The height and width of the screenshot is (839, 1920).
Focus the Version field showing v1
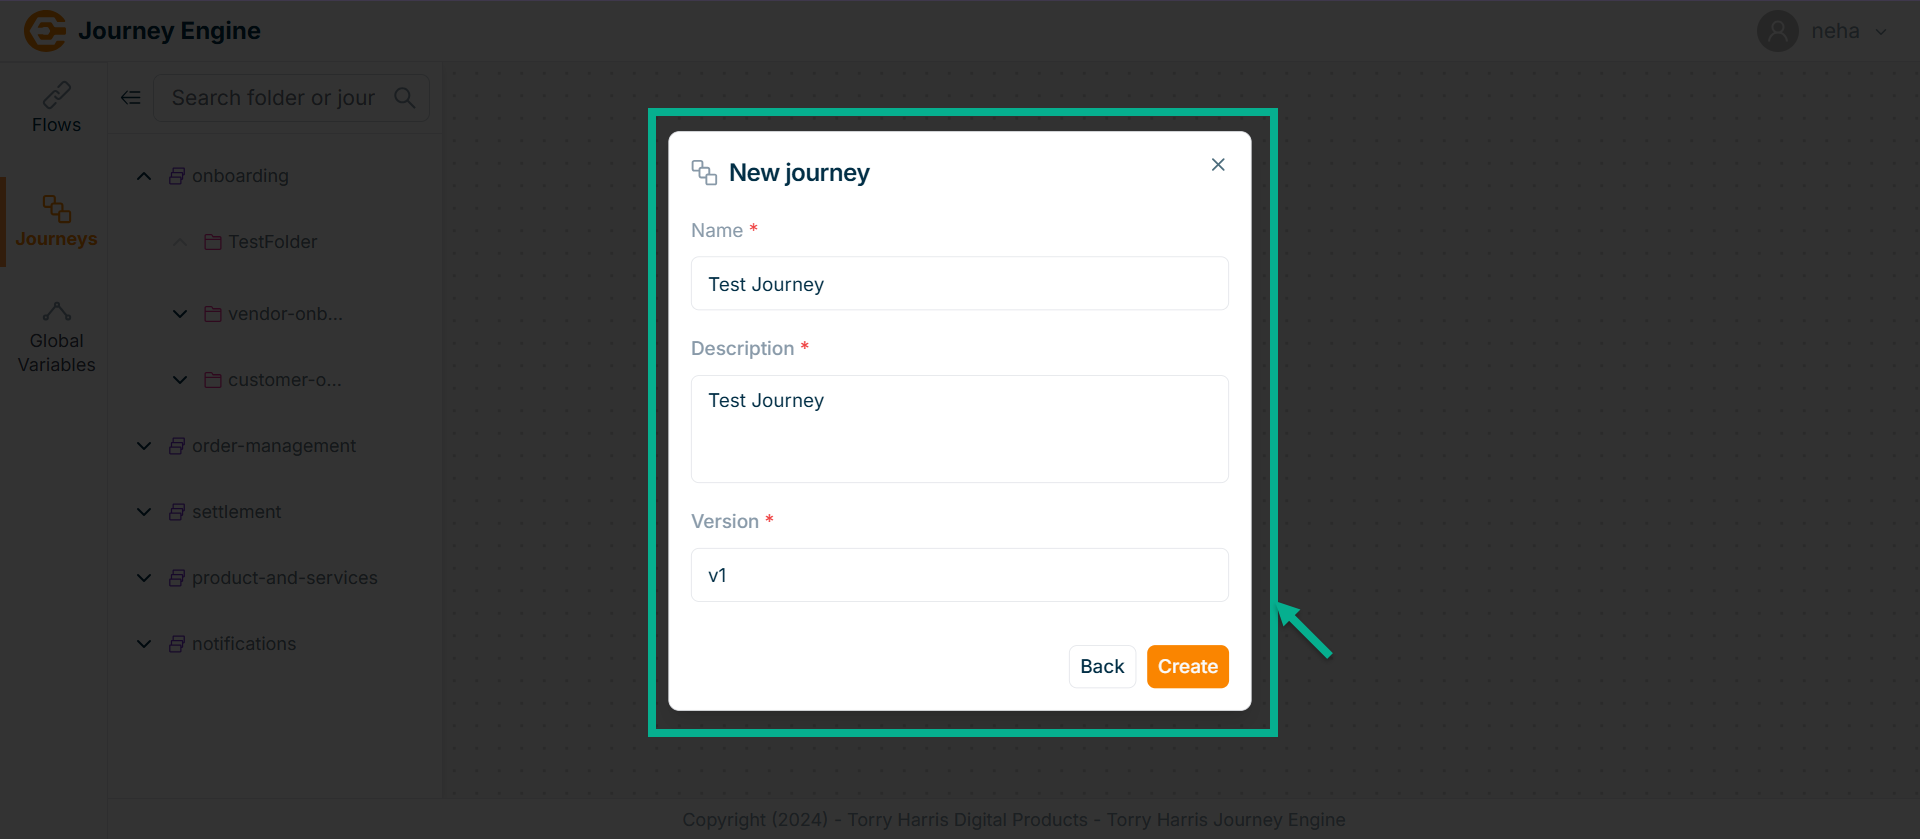[960, 575]
